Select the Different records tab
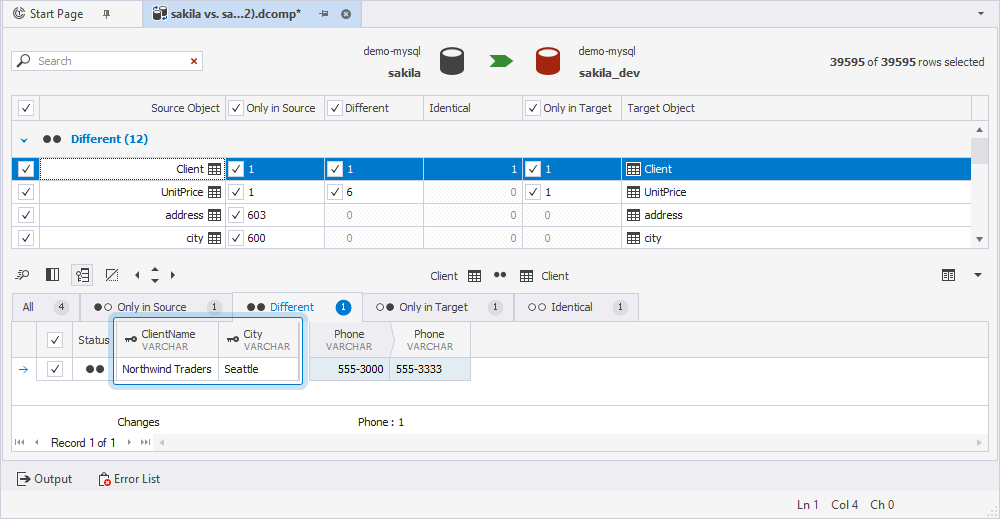Image resolution: width=1000 pixels, height=519 pixels. pos(298,307)
